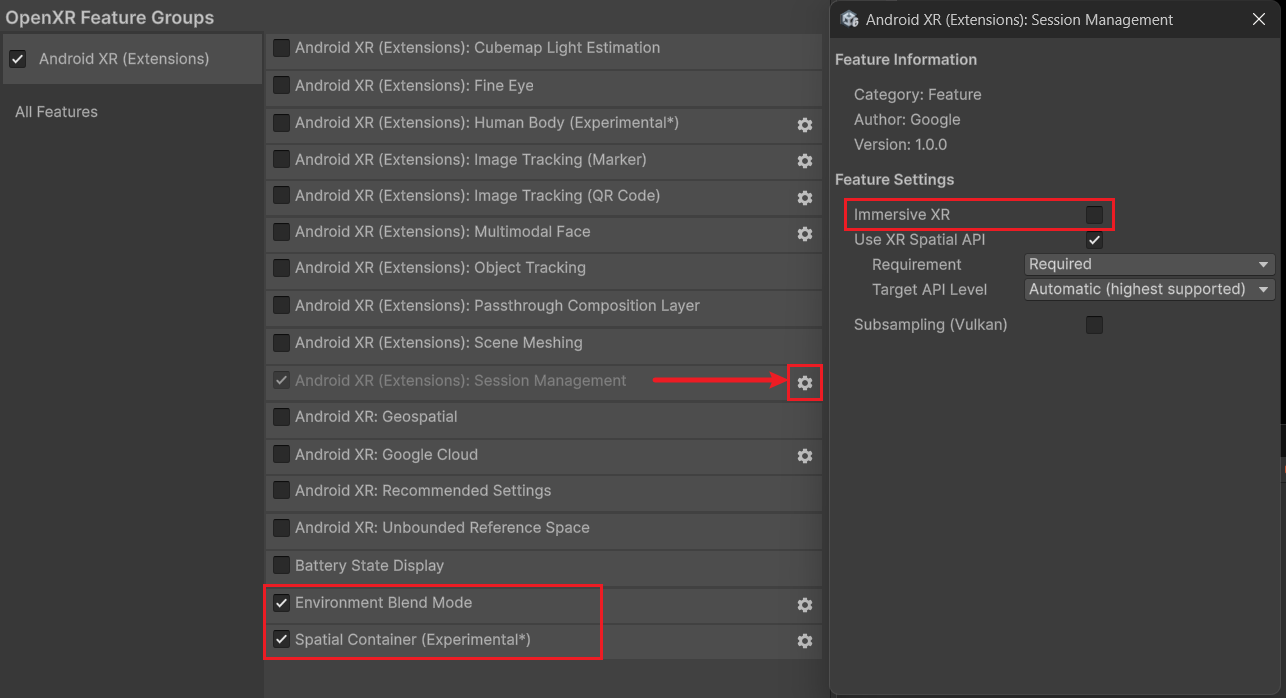1286x698 pixels.
Task: Uncheck Environment Blend Mode checkbox
Action: point(281,603)
